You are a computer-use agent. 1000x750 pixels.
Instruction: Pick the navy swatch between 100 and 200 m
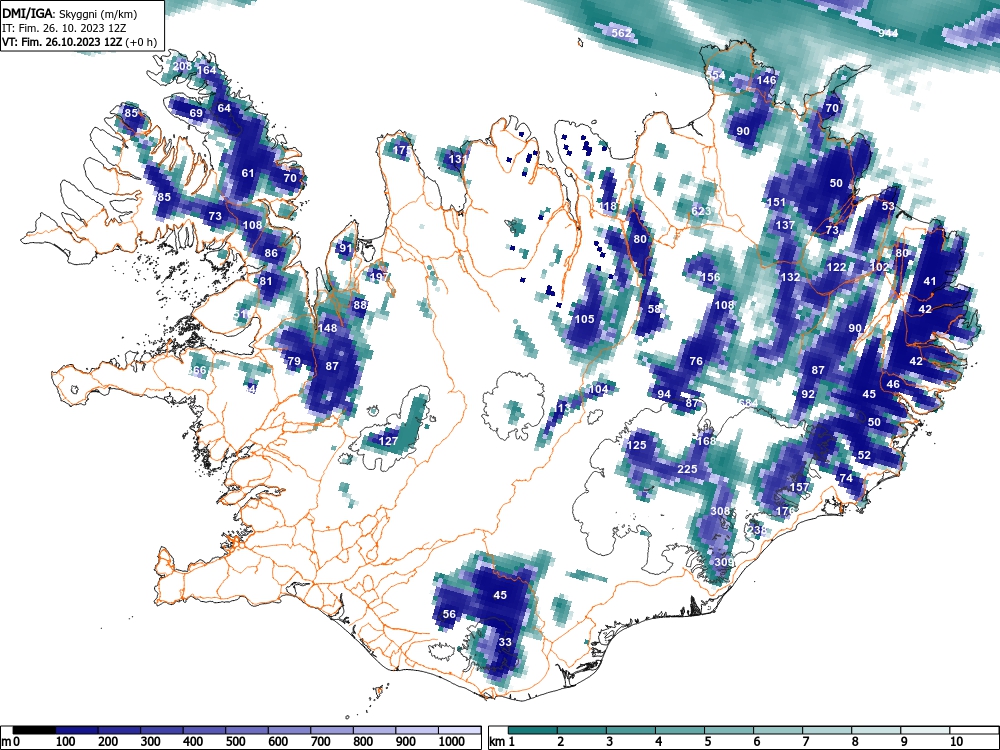[x=77, y=730]
